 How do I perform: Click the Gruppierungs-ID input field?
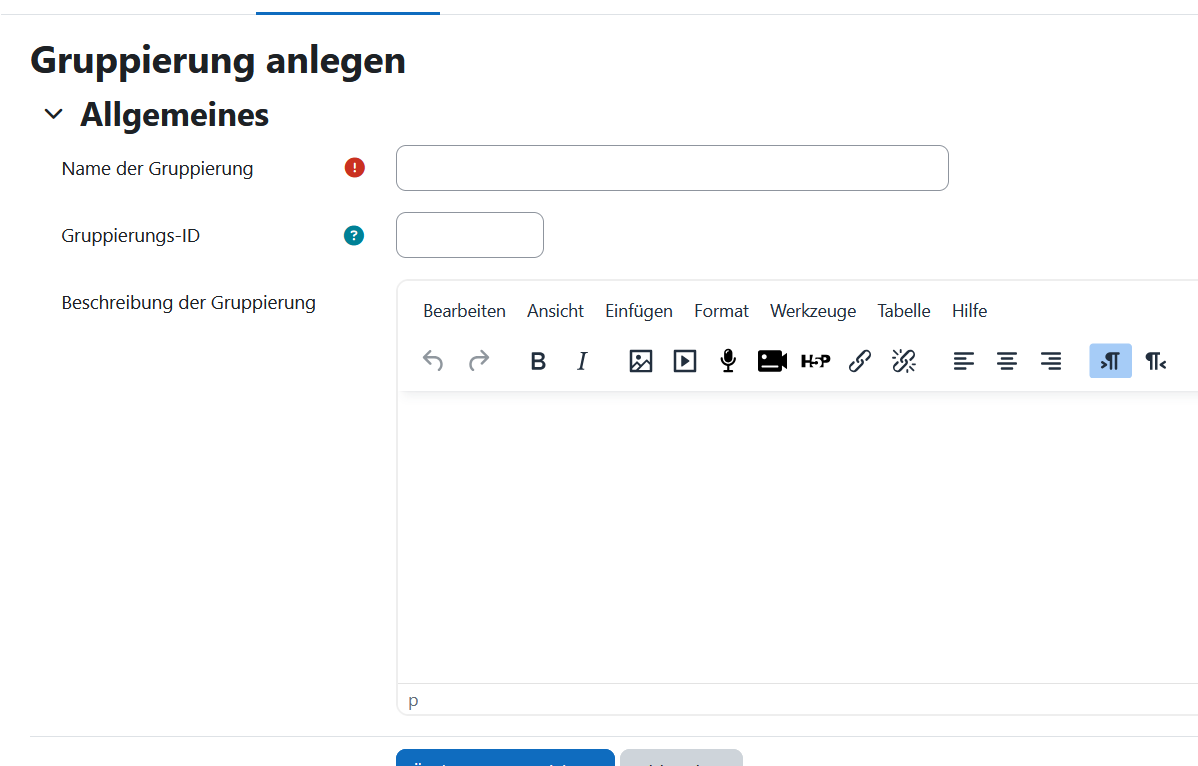pos(470,235)
